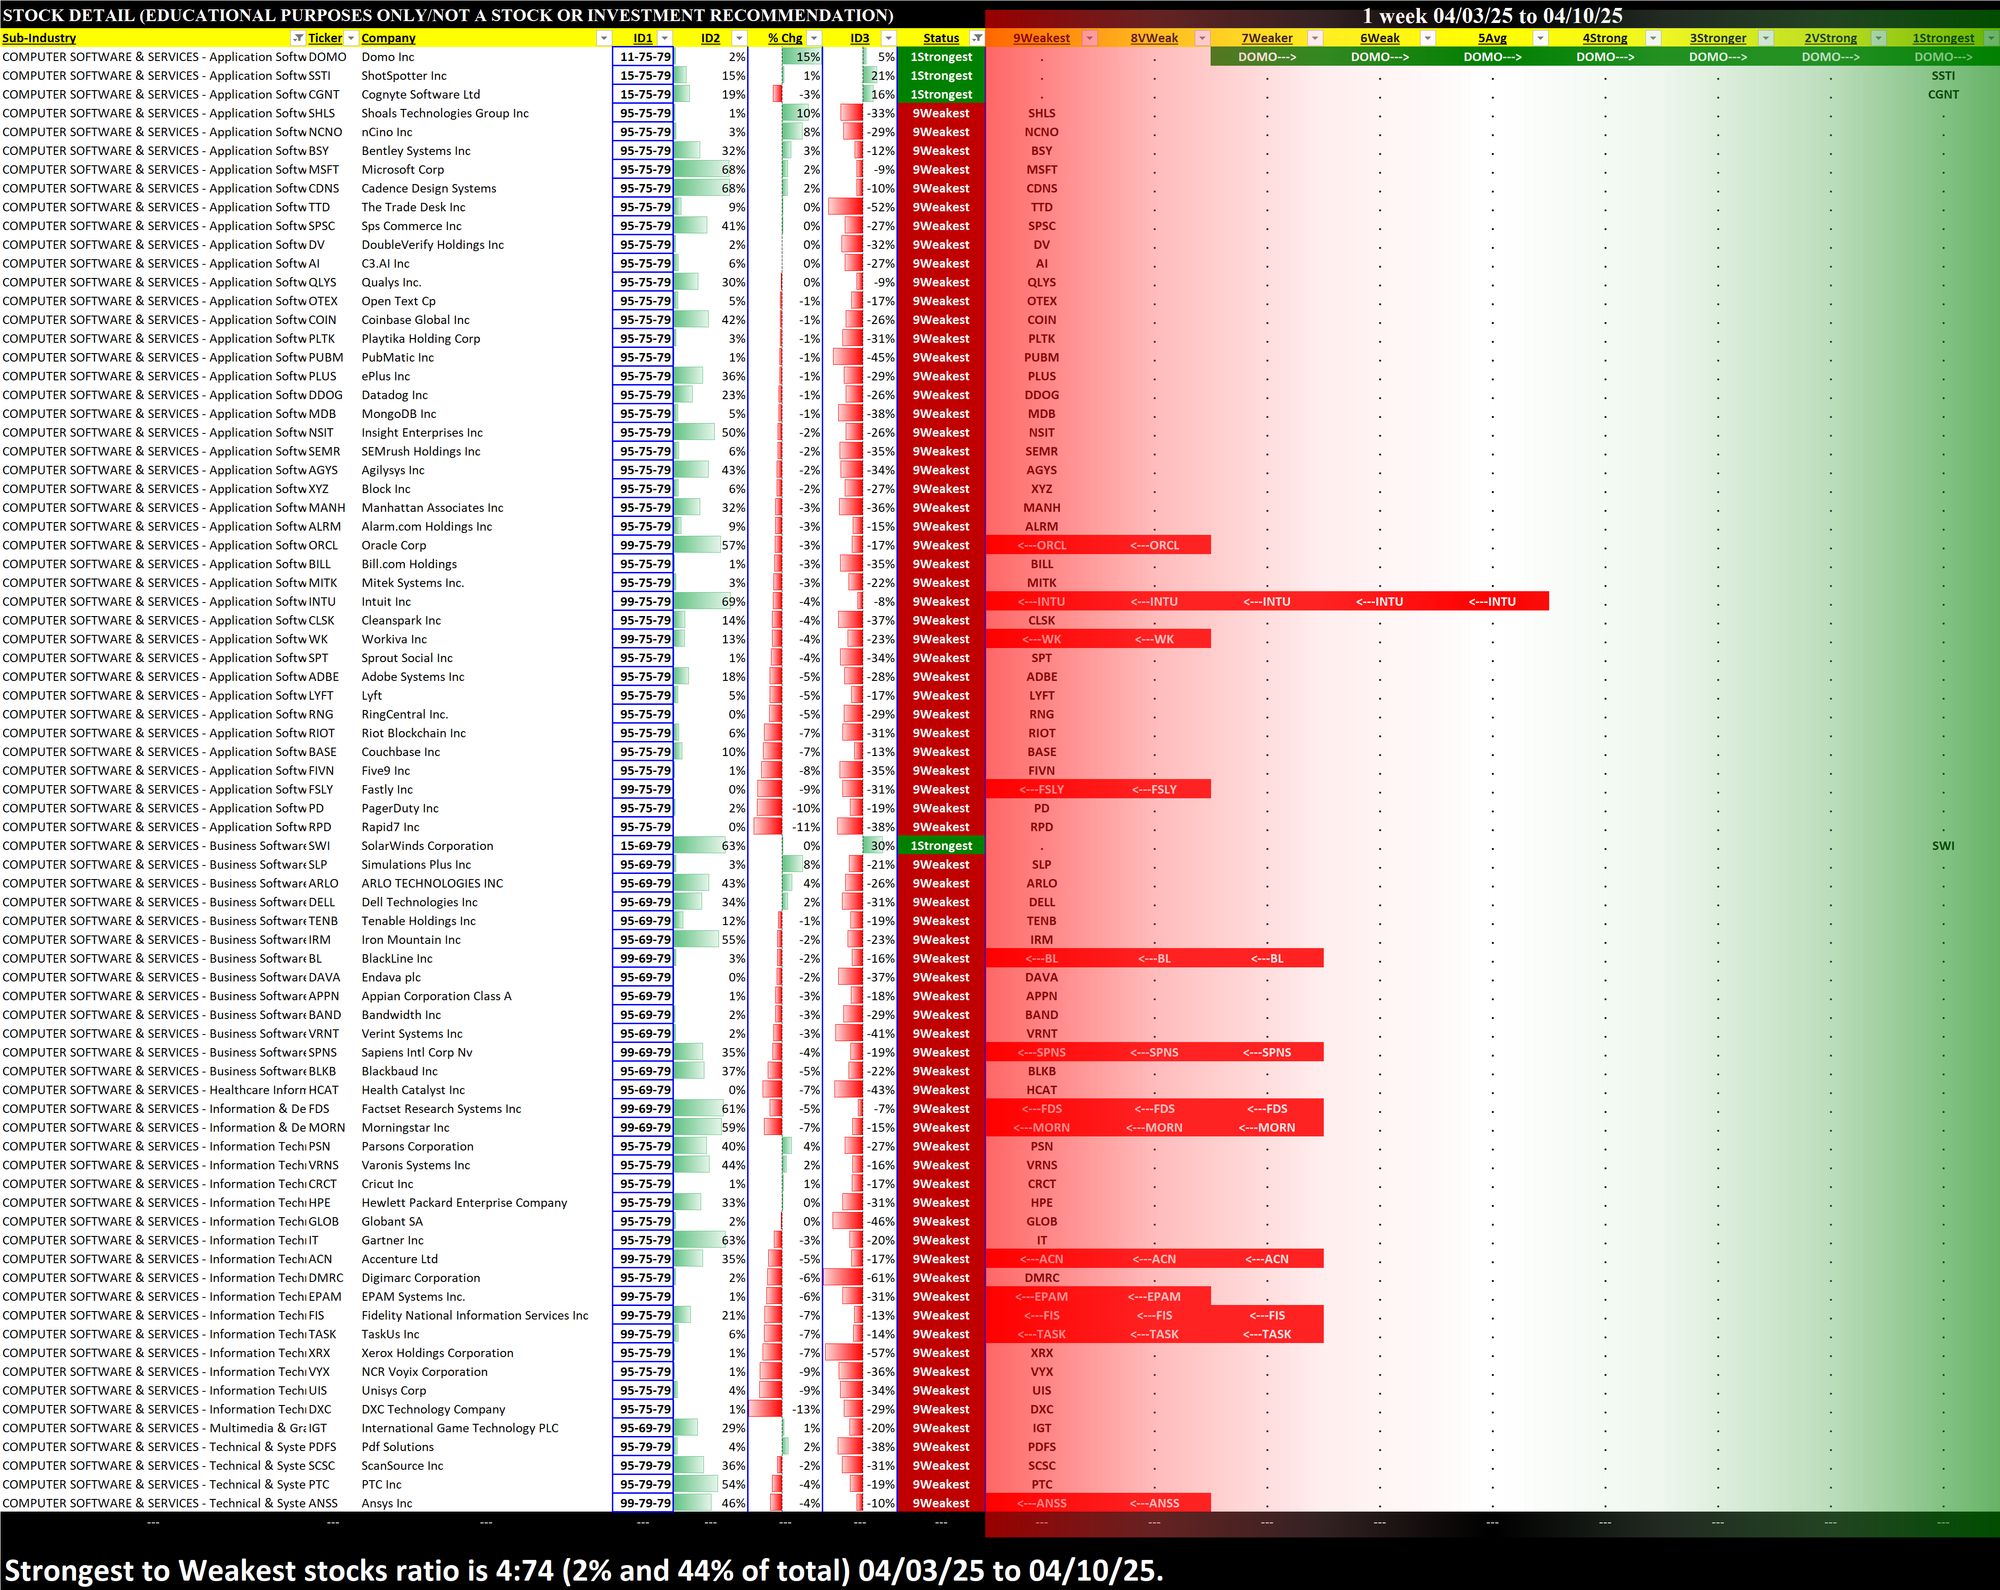Click the red <---ORCL cell under 8VWeak

click(x=1154, y=546)
